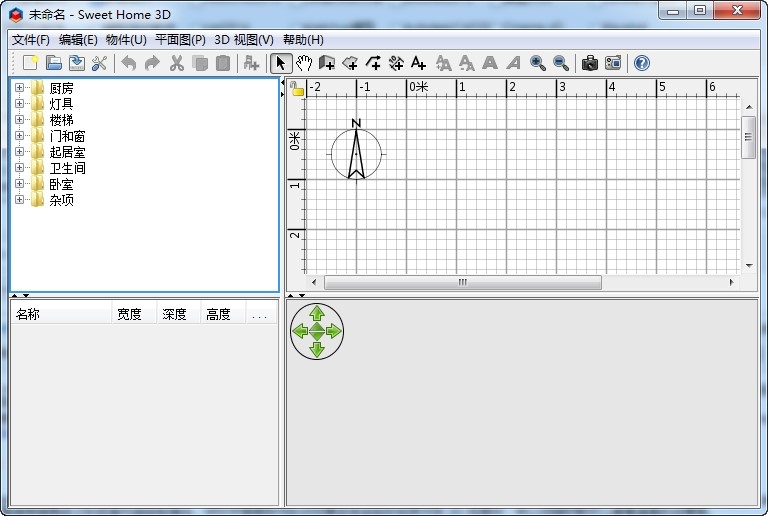Click the Help question mark icon
Image resolution: width=768 pixels, height=516 pixels.
641,63
